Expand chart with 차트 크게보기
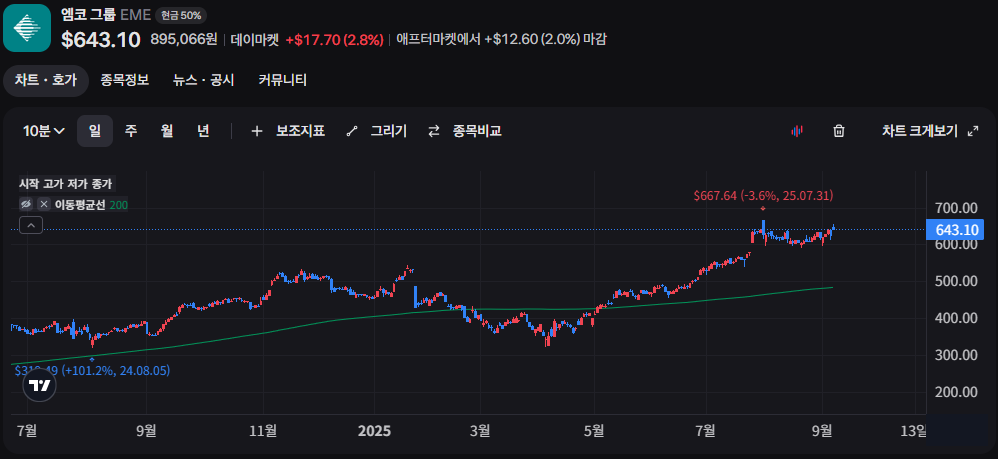The width and height of the screenshot is (998, 459). coord(929,131)
